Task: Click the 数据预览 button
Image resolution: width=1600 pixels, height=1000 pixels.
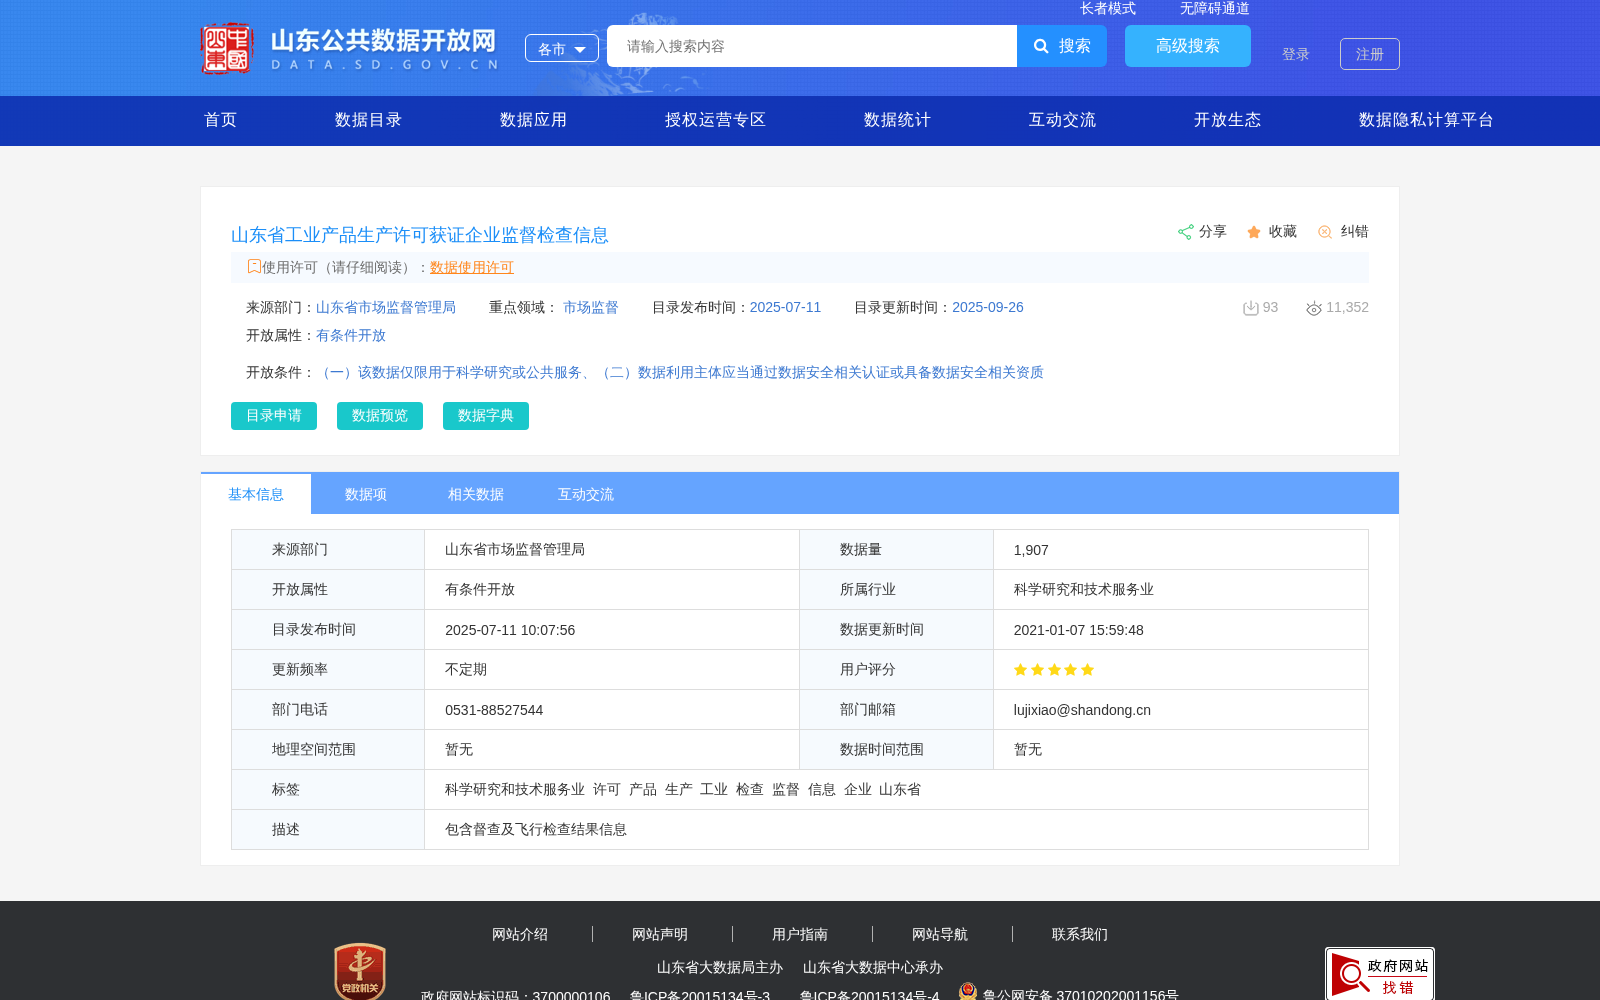Action: point(380,416)
